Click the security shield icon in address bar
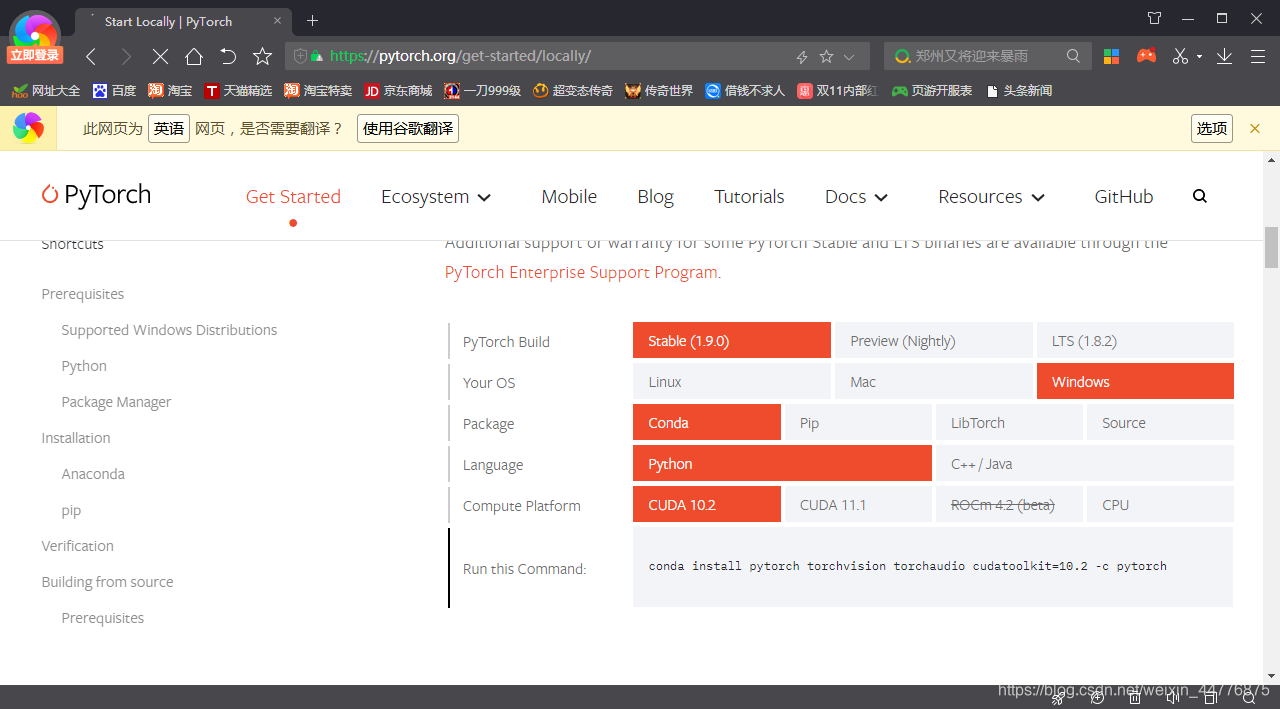Viewport: 1280px width, 709px height. point(300,56)
